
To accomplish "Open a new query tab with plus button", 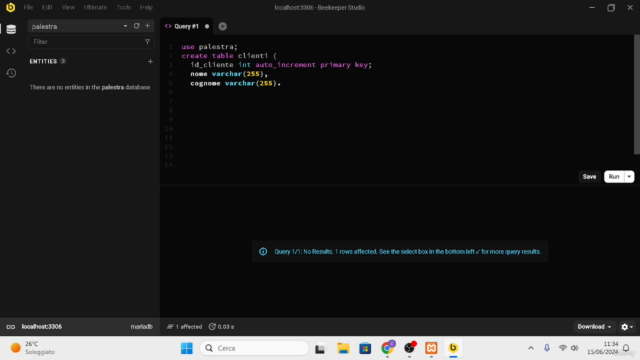I will [222, 26].
